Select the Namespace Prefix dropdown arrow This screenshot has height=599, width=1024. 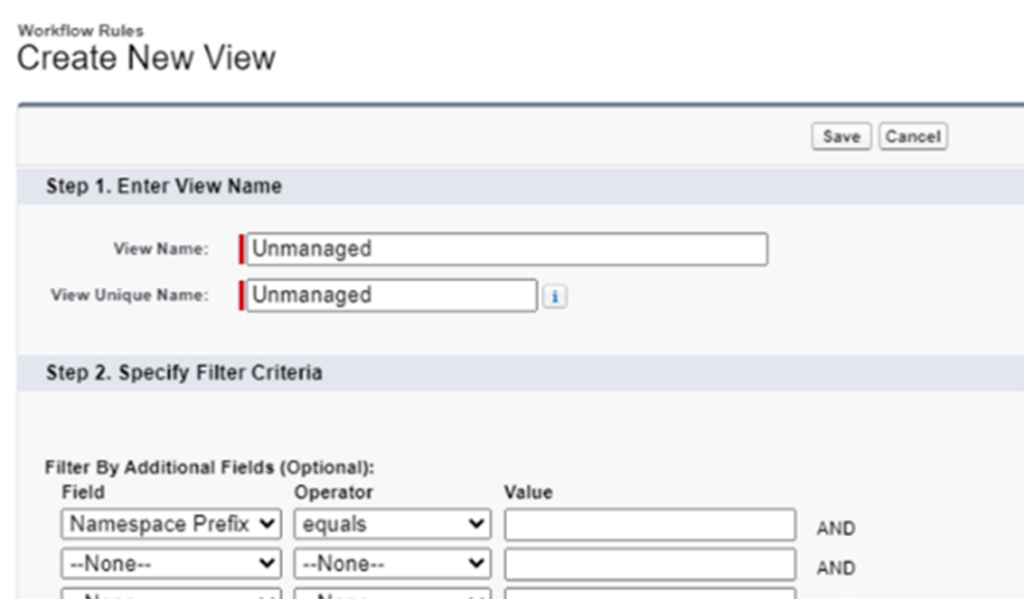coord(266,524)
